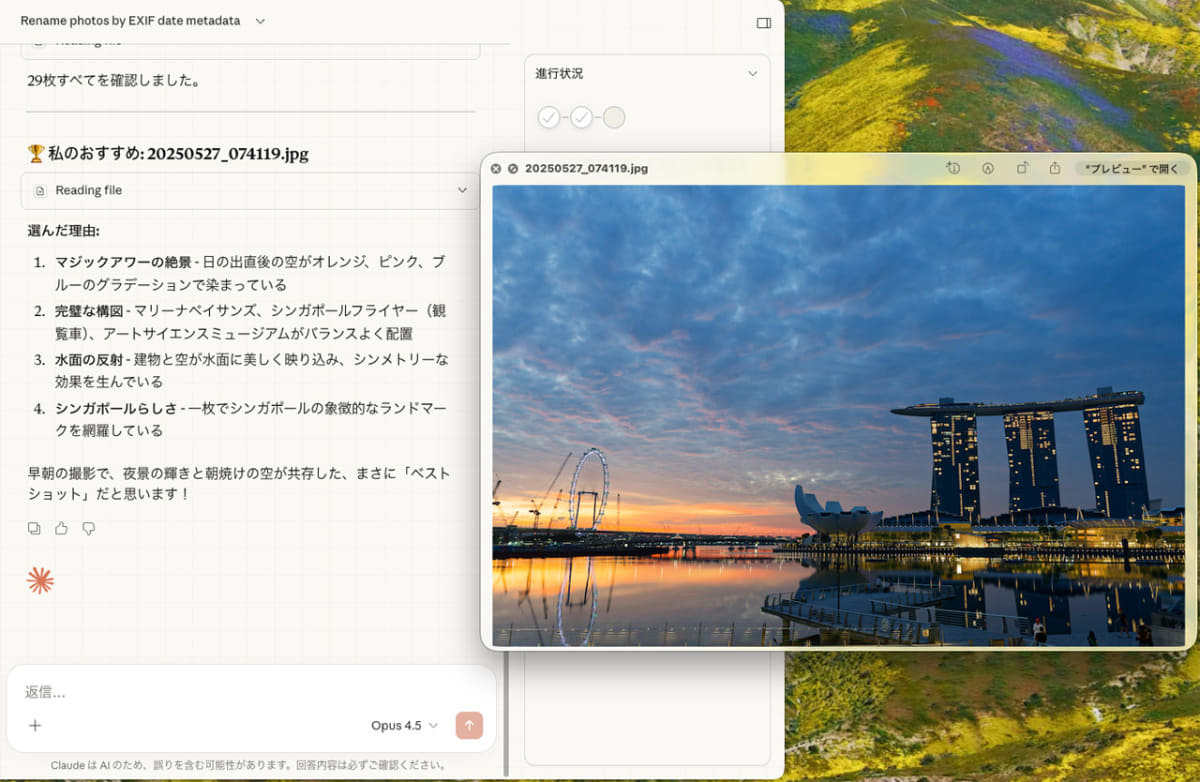Open the attachment plus icon in reply box
1200x782 pixels.
[34, 725]
